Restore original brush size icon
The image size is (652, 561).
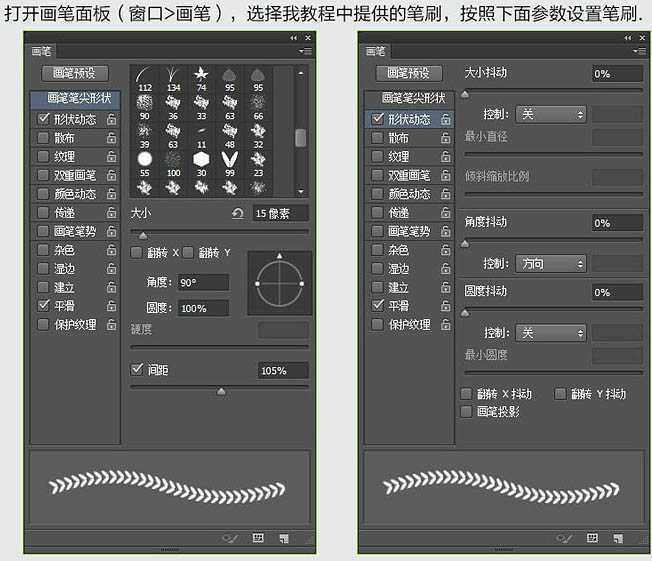[238, 213]
